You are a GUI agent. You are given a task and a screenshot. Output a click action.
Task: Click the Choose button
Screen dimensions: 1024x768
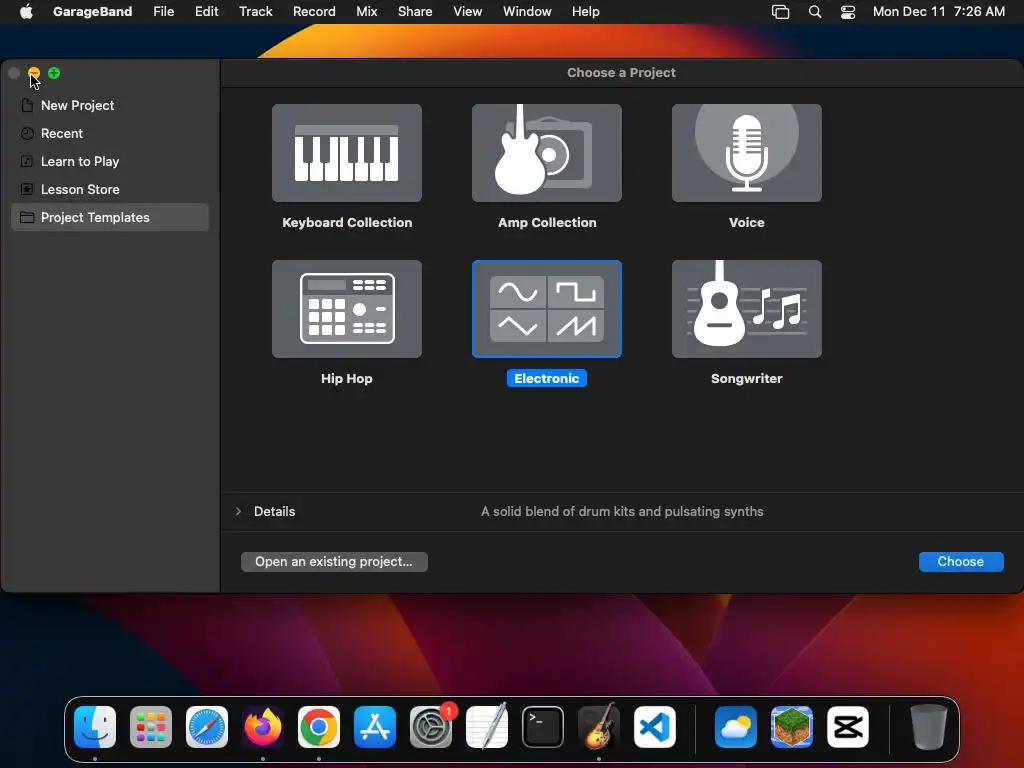click(961, 562)
